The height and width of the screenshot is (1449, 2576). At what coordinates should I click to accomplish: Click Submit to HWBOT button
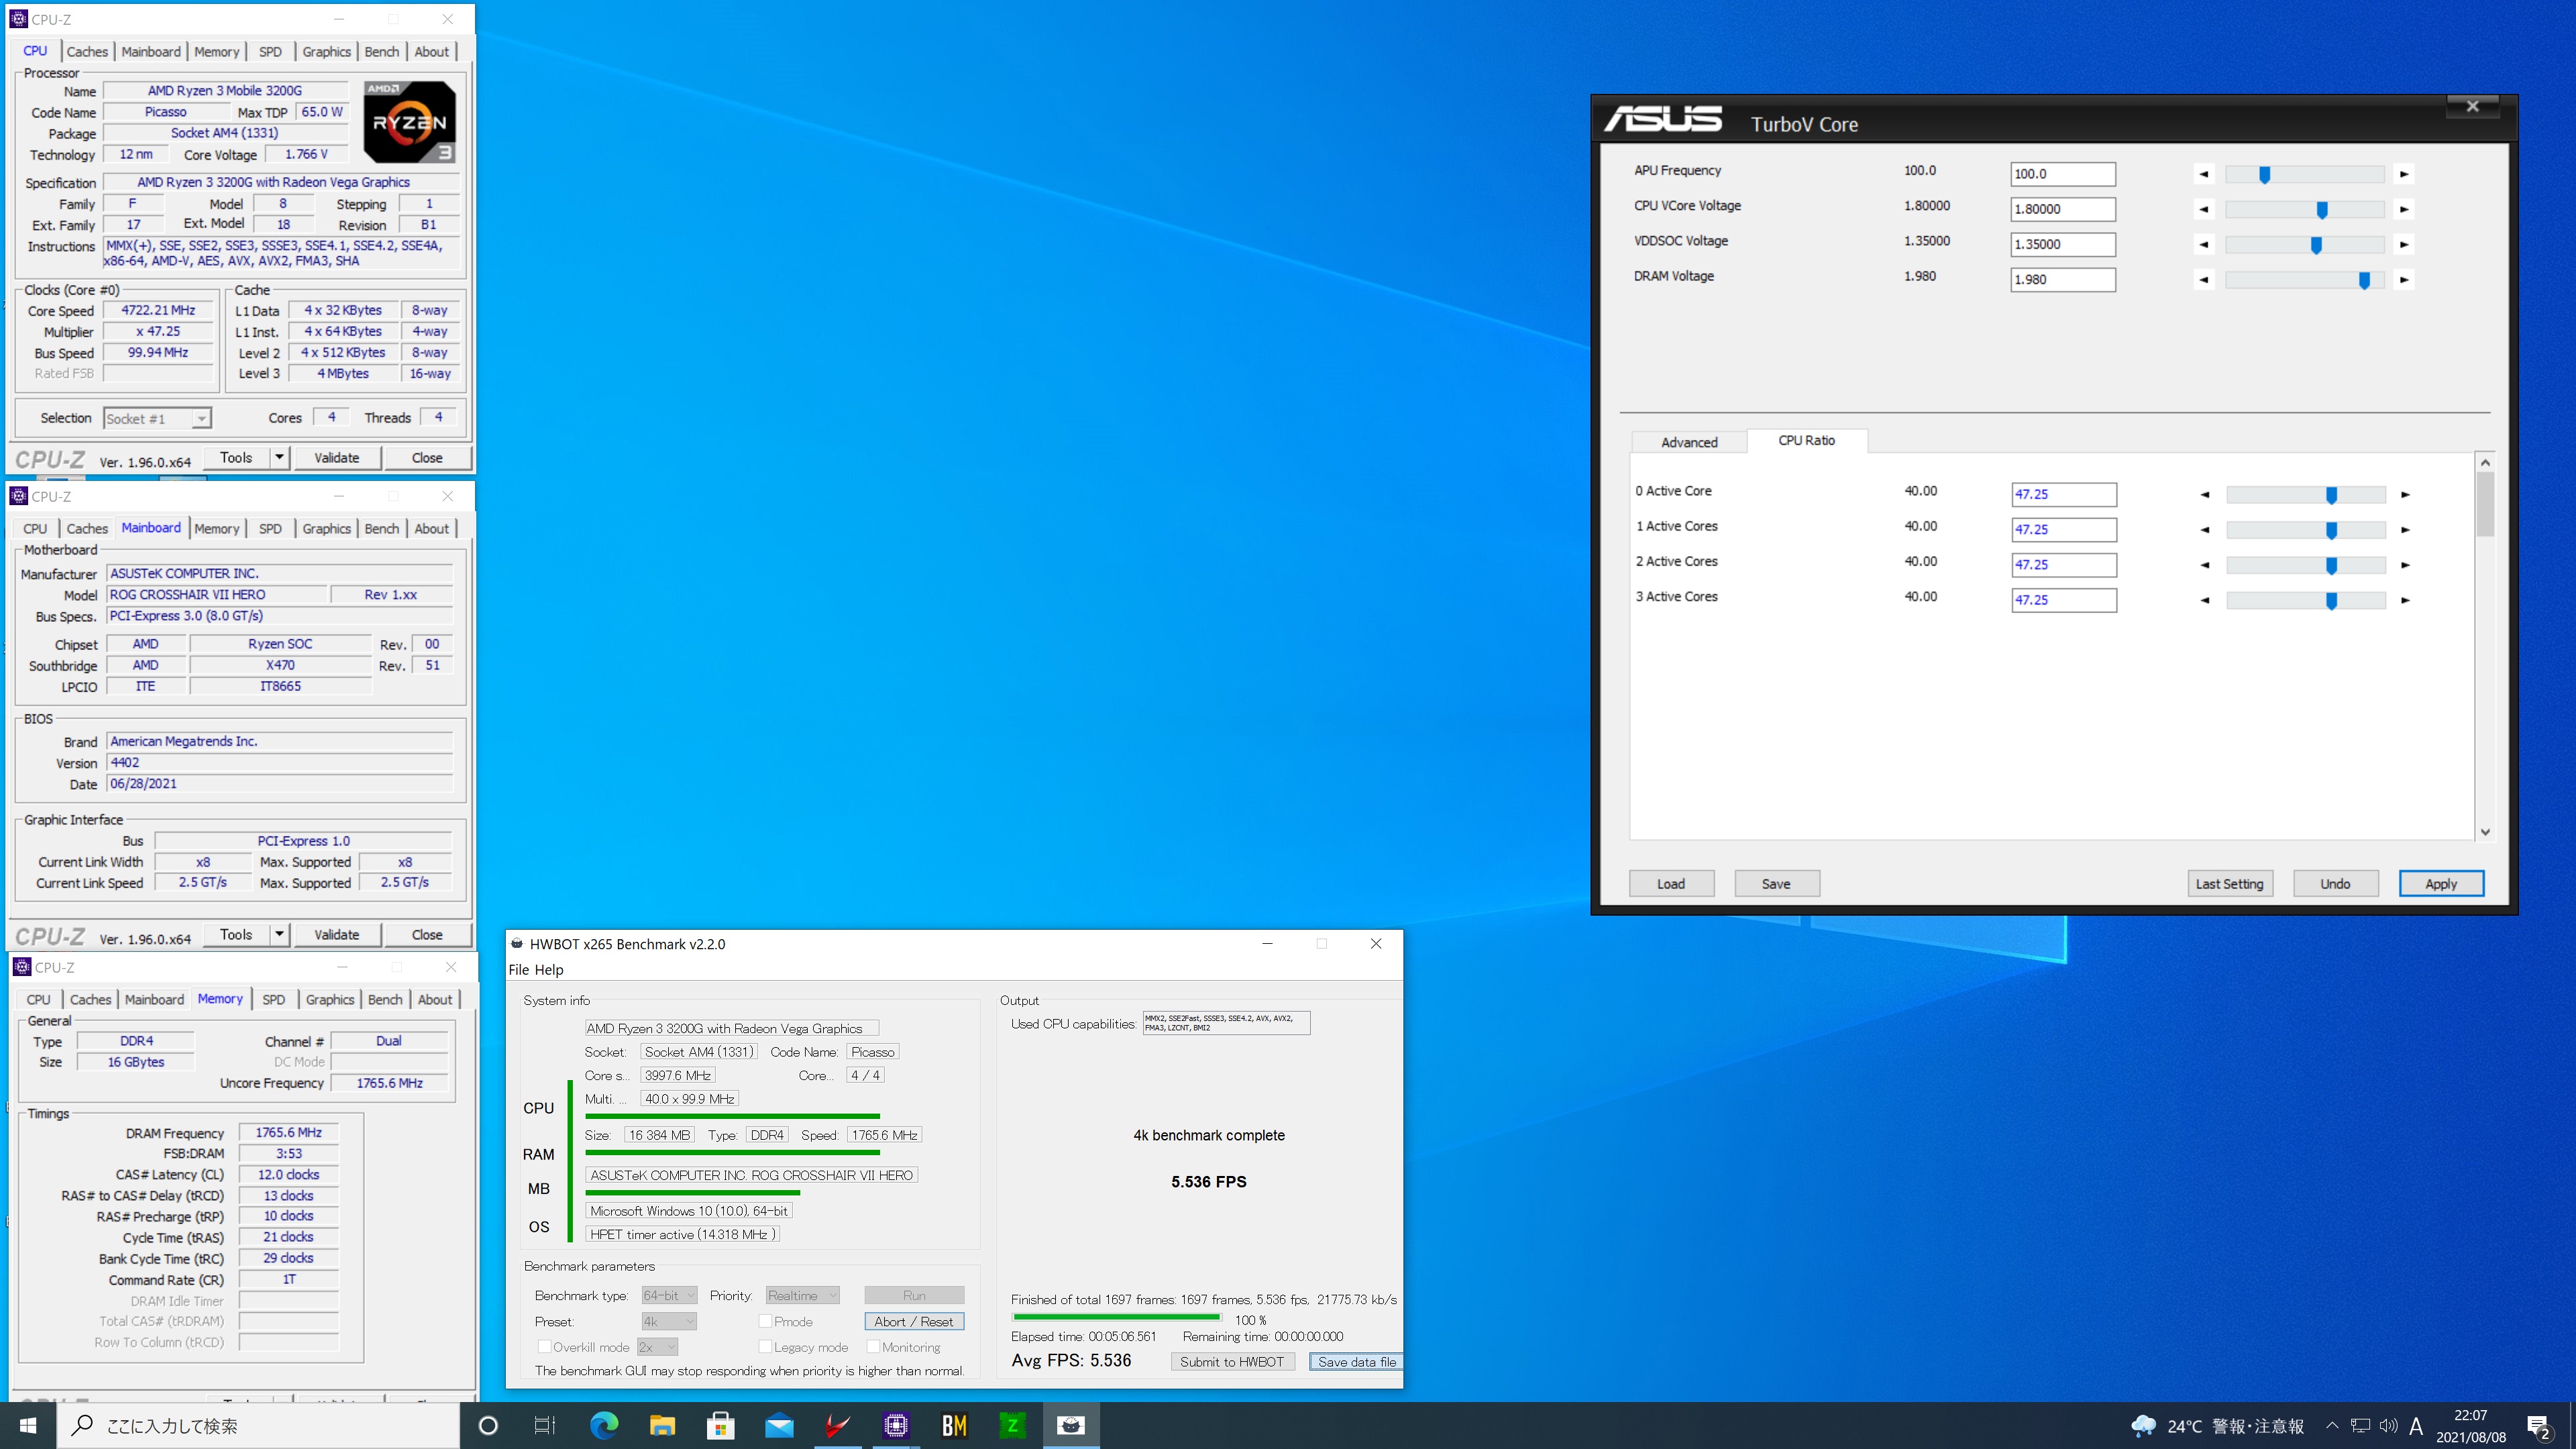[x=1232, y=1361]
